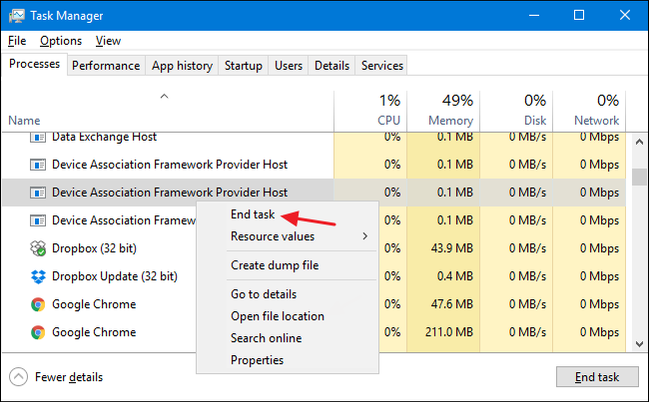Sort processes by the Memory column
This screenshot has width=649, height=402.
point(450,109)
